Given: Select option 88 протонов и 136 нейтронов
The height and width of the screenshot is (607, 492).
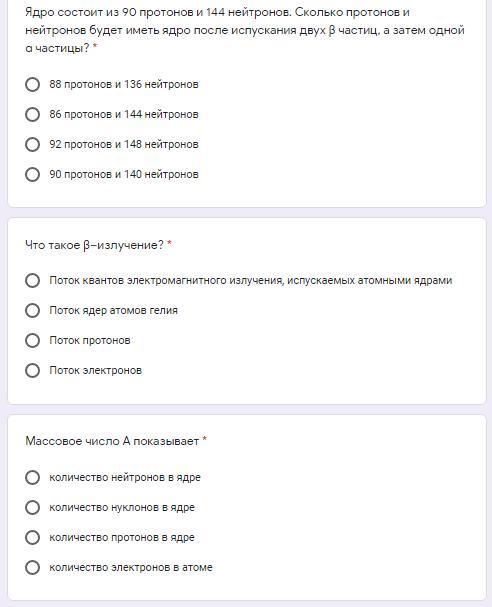Looking at the screenshot, I should tap(33, 84).
